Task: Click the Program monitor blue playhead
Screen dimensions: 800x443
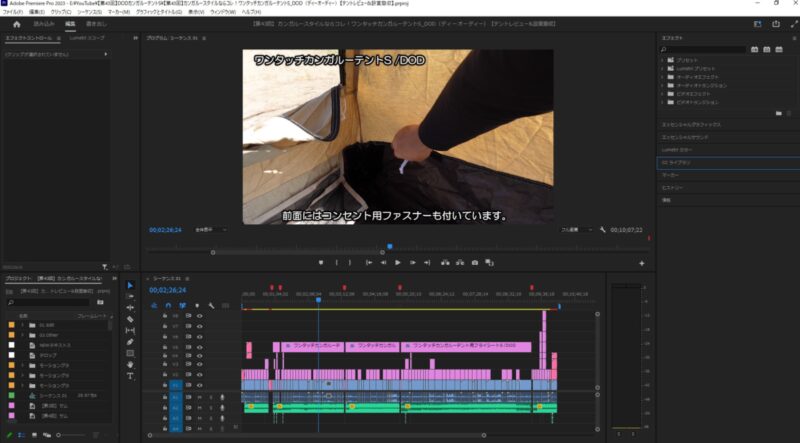Action: [x=390, y=247]
